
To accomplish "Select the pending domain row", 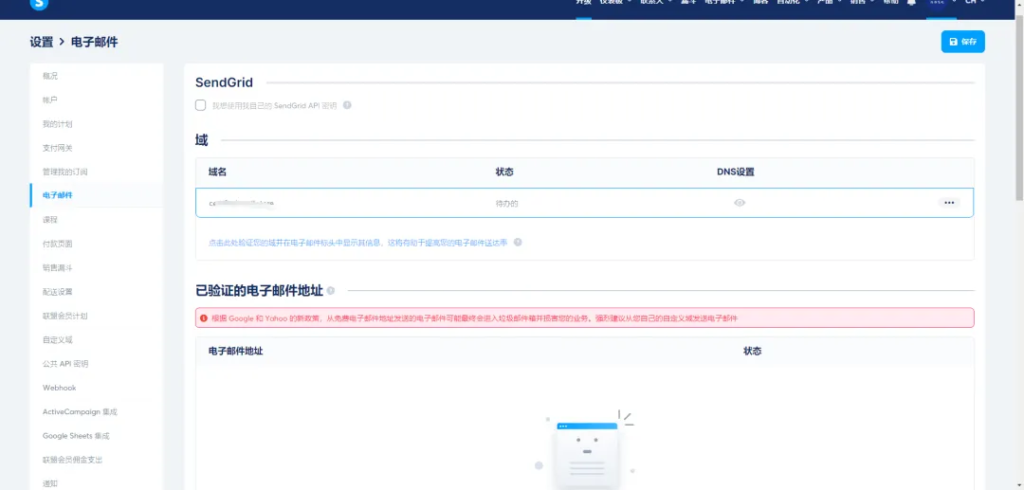I will (584, 203).
